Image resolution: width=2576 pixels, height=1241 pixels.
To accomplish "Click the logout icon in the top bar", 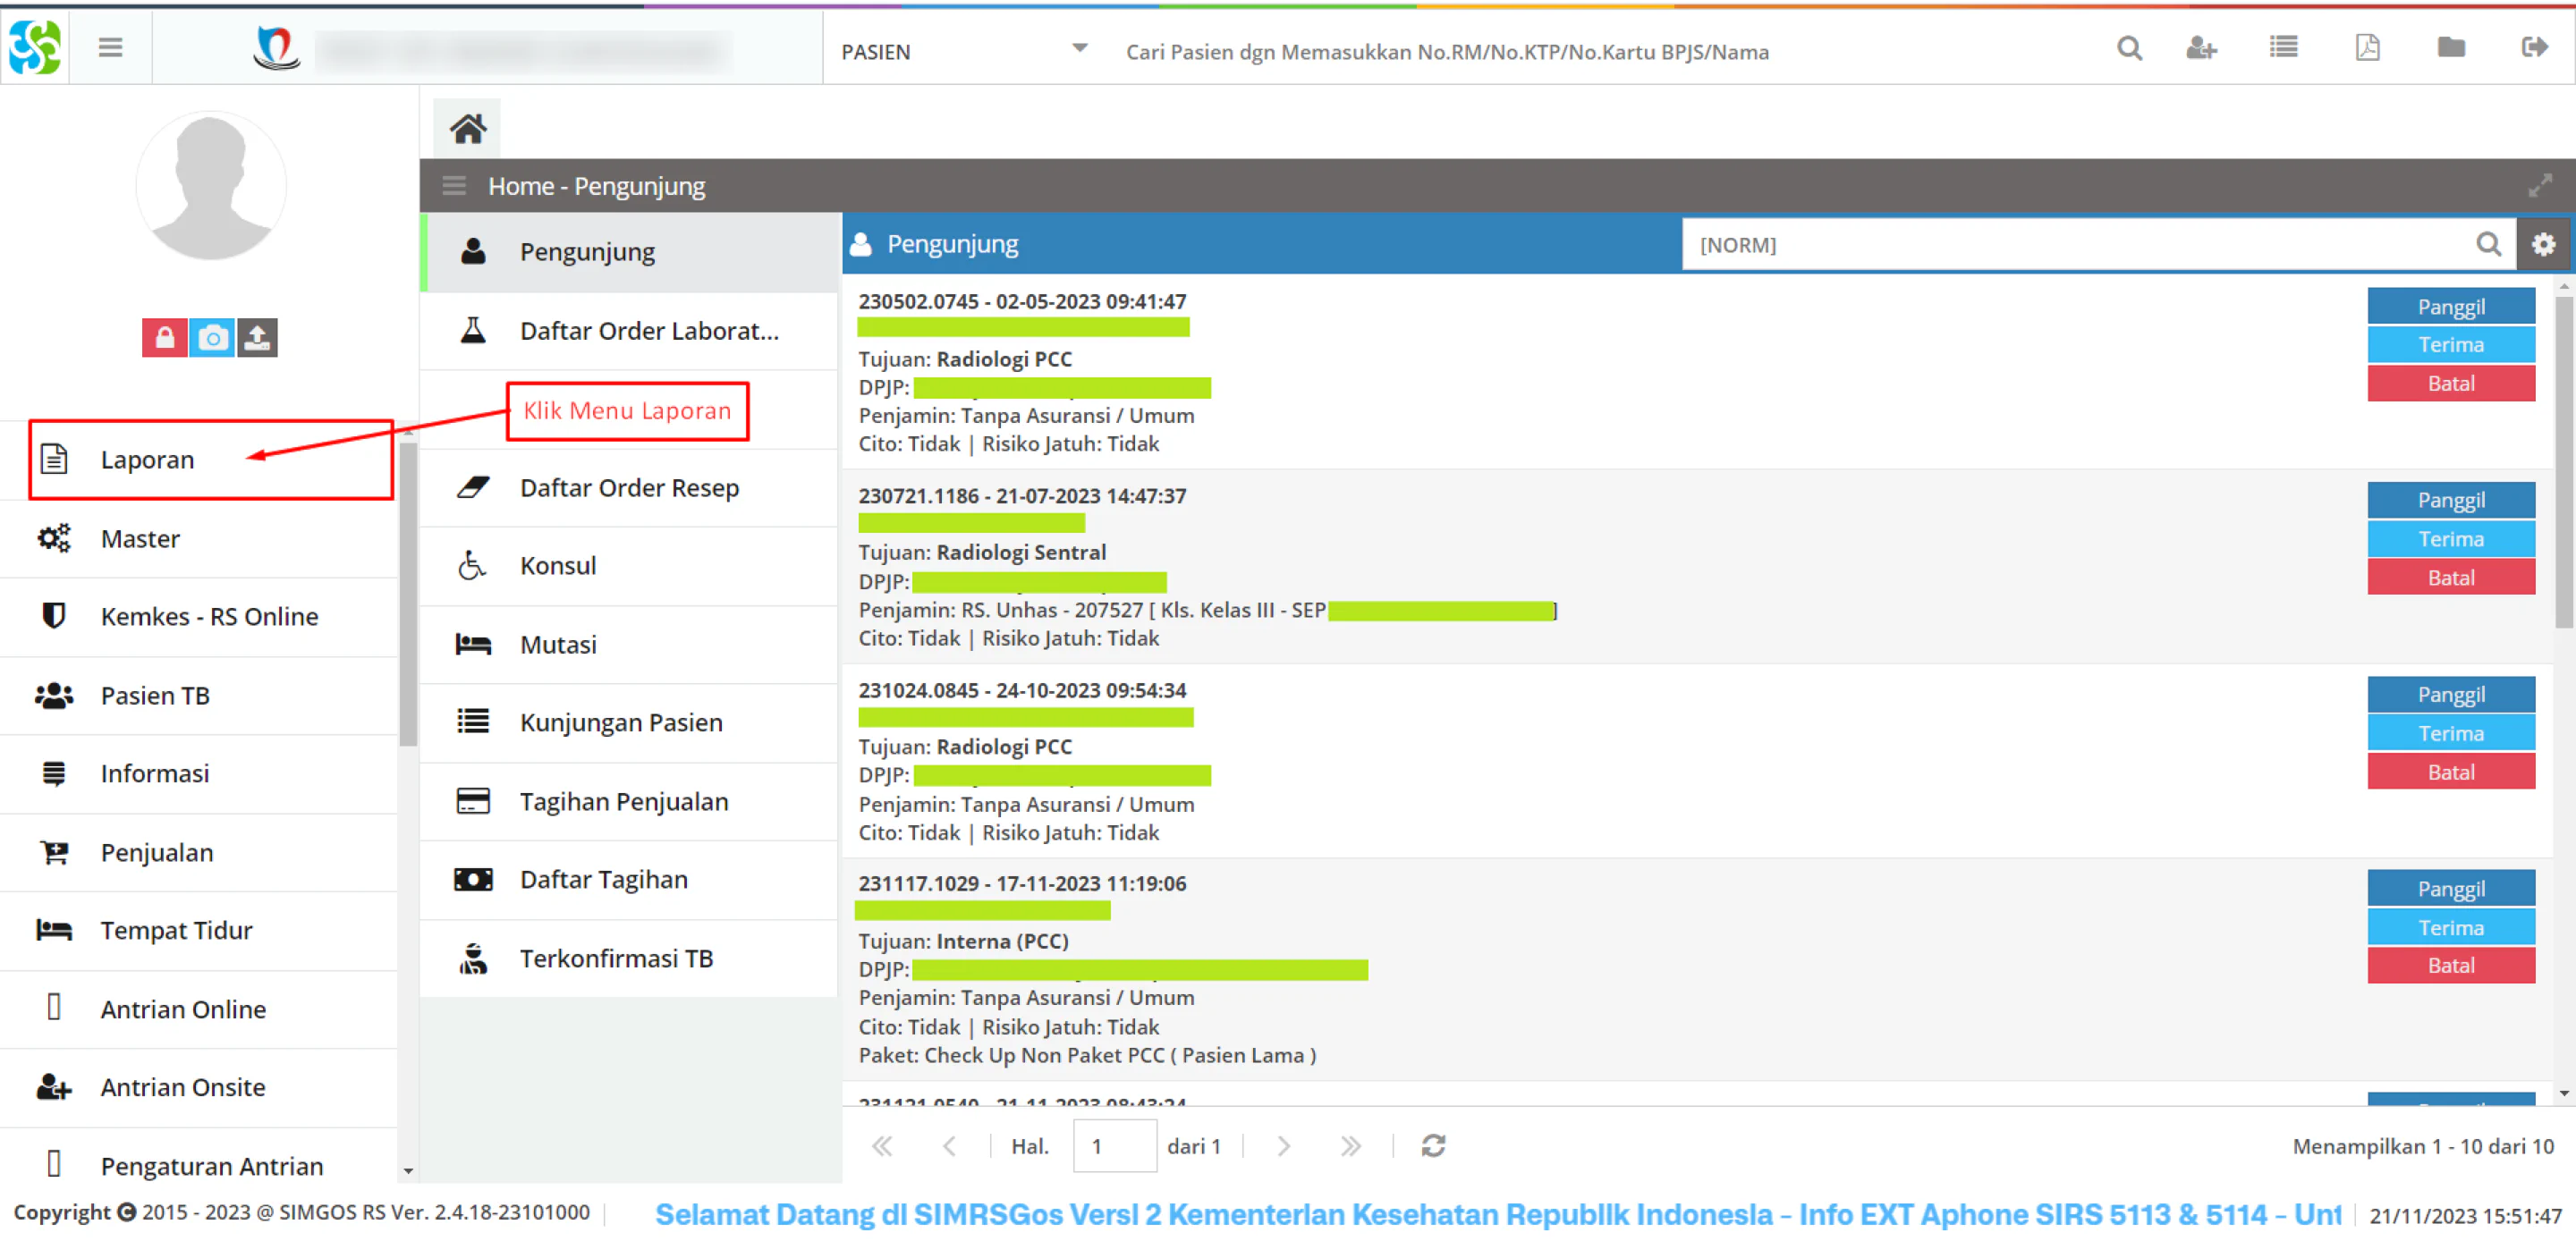I will pos(2534,47).
